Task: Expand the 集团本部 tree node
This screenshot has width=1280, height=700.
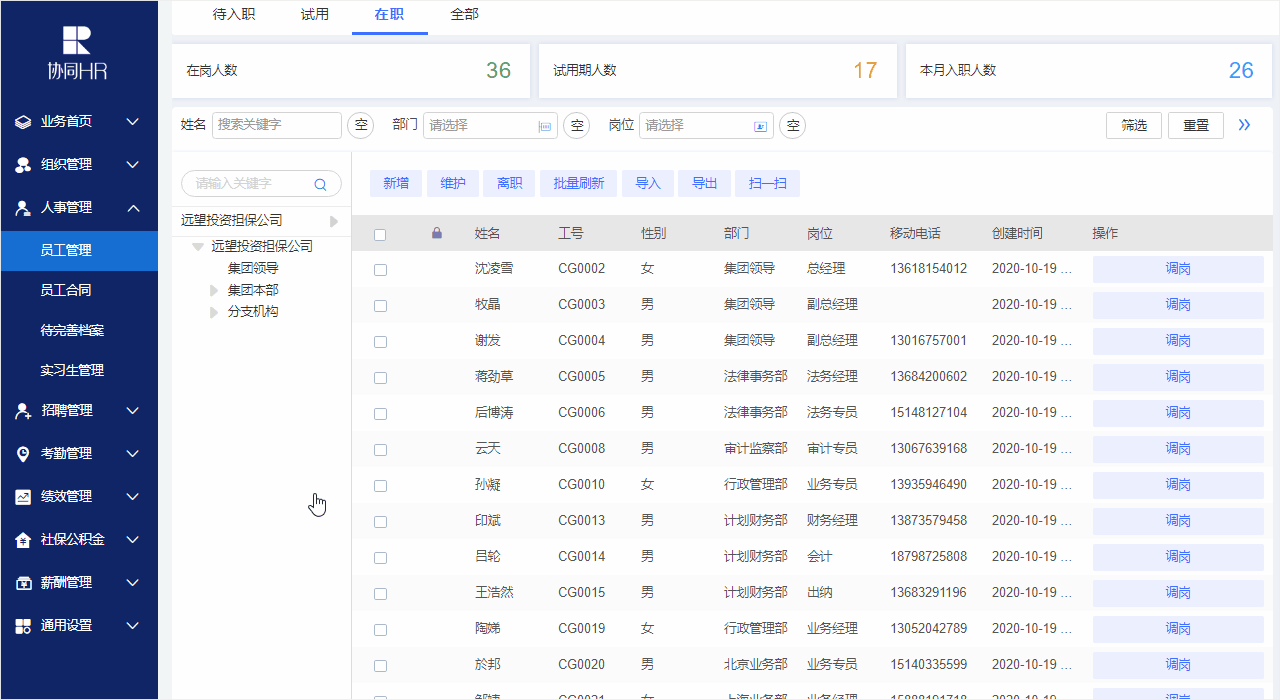Action: click(x=213, y=291)
